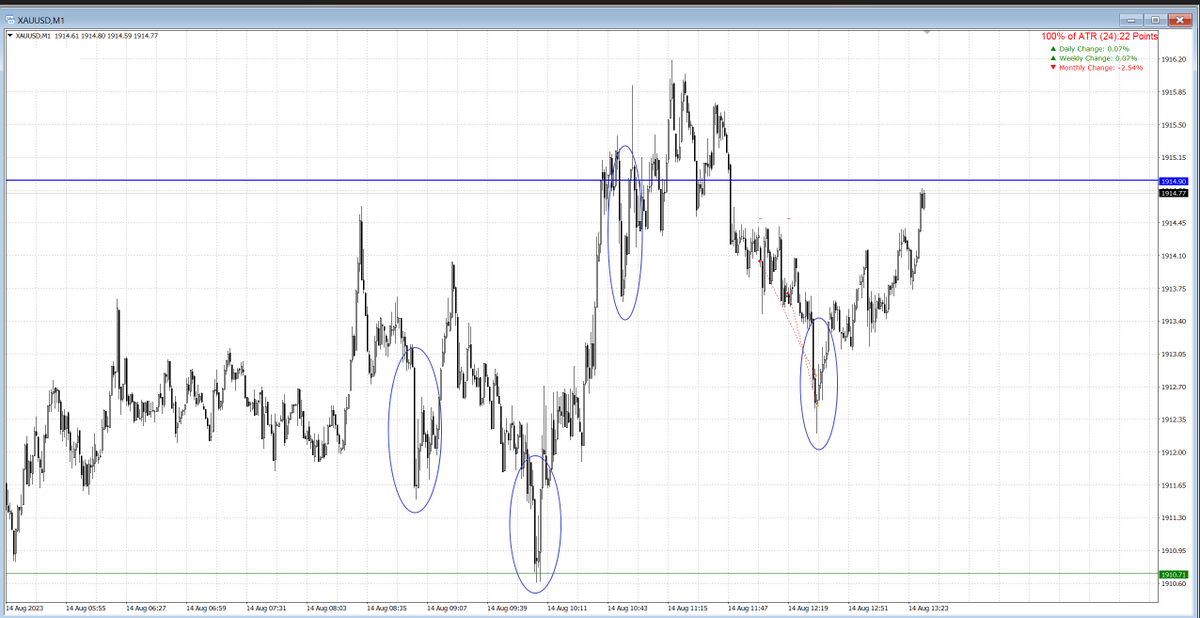Click the 1913.40 price scale label

pyautogui.click(x=1174, y=321)
